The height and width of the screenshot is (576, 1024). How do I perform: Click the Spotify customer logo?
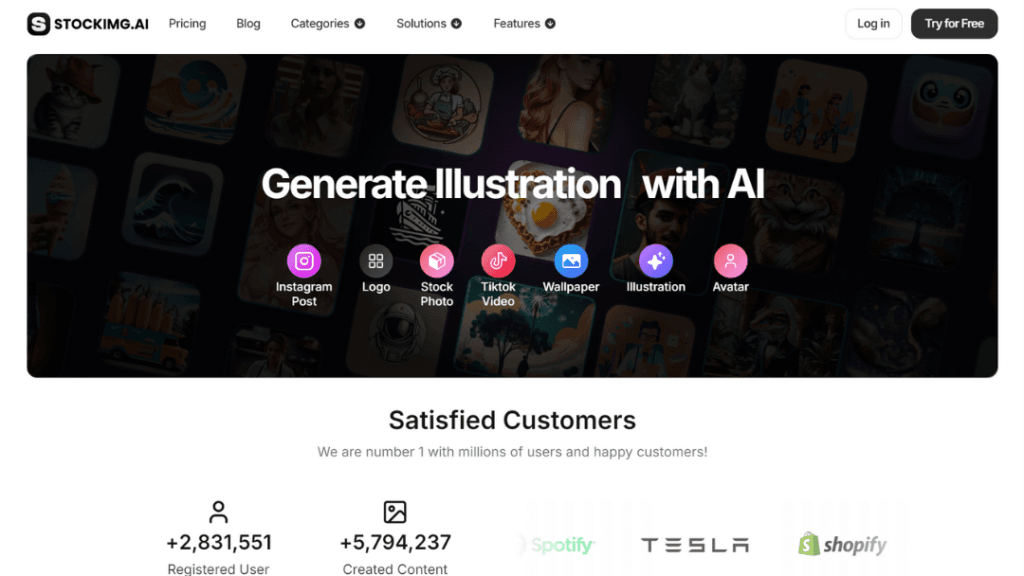pyautogui.click(x=561, y=545)
